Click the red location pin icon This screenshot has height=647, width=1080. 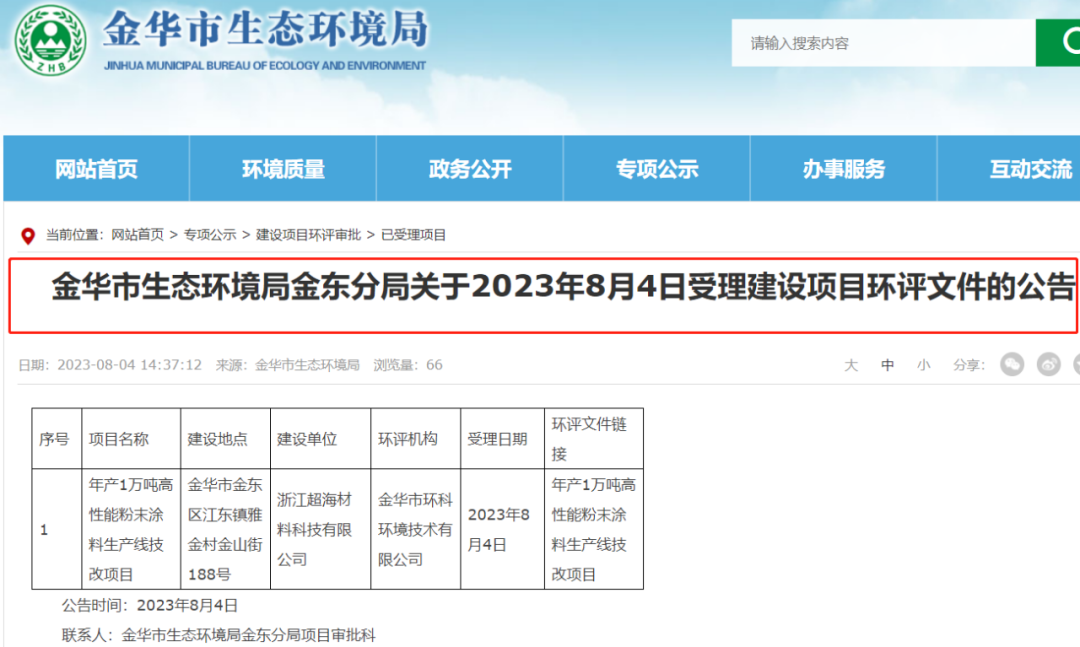pos(28,236)
